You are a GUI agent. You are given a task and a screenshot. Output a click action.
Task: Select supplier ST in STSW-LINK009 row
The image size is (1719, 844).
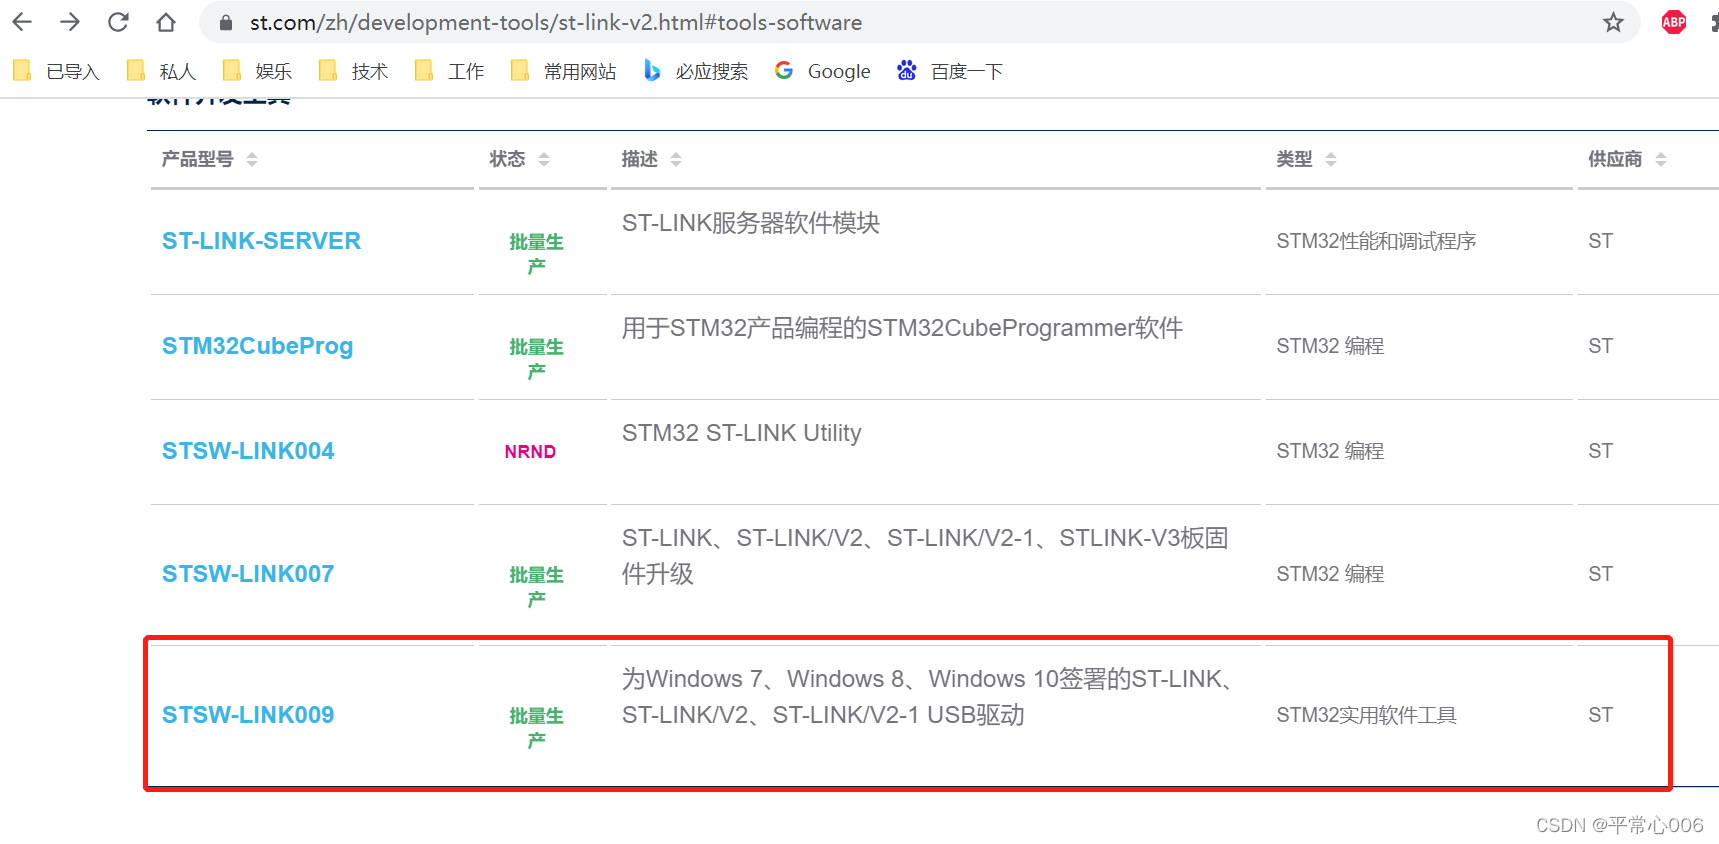coord(1600,715)
